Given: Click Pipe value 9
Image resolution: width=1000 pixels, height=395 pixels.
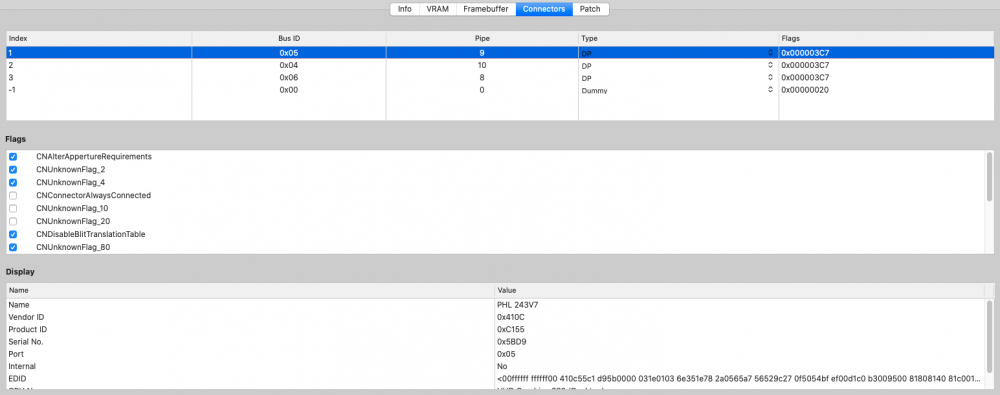Looking at the screenshot, I should (482, 53).
